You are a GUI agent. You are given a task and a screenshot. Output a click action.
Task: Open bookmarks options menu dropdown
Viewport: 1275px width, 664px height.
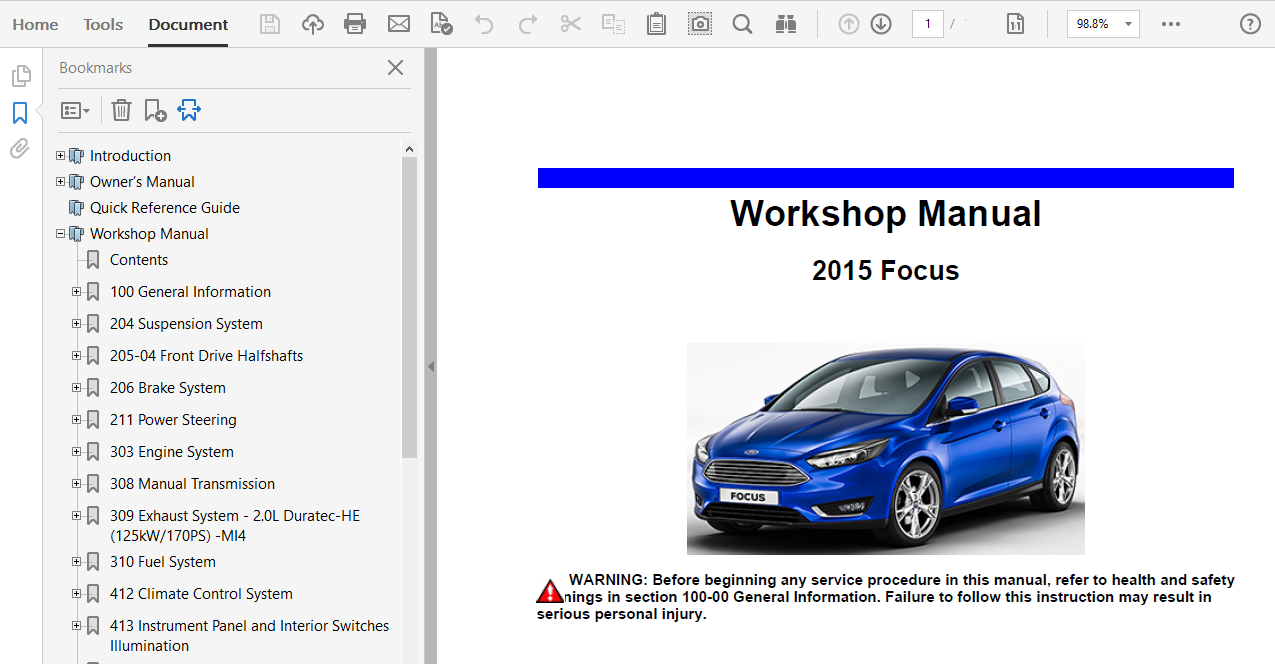tap(75, 110)
